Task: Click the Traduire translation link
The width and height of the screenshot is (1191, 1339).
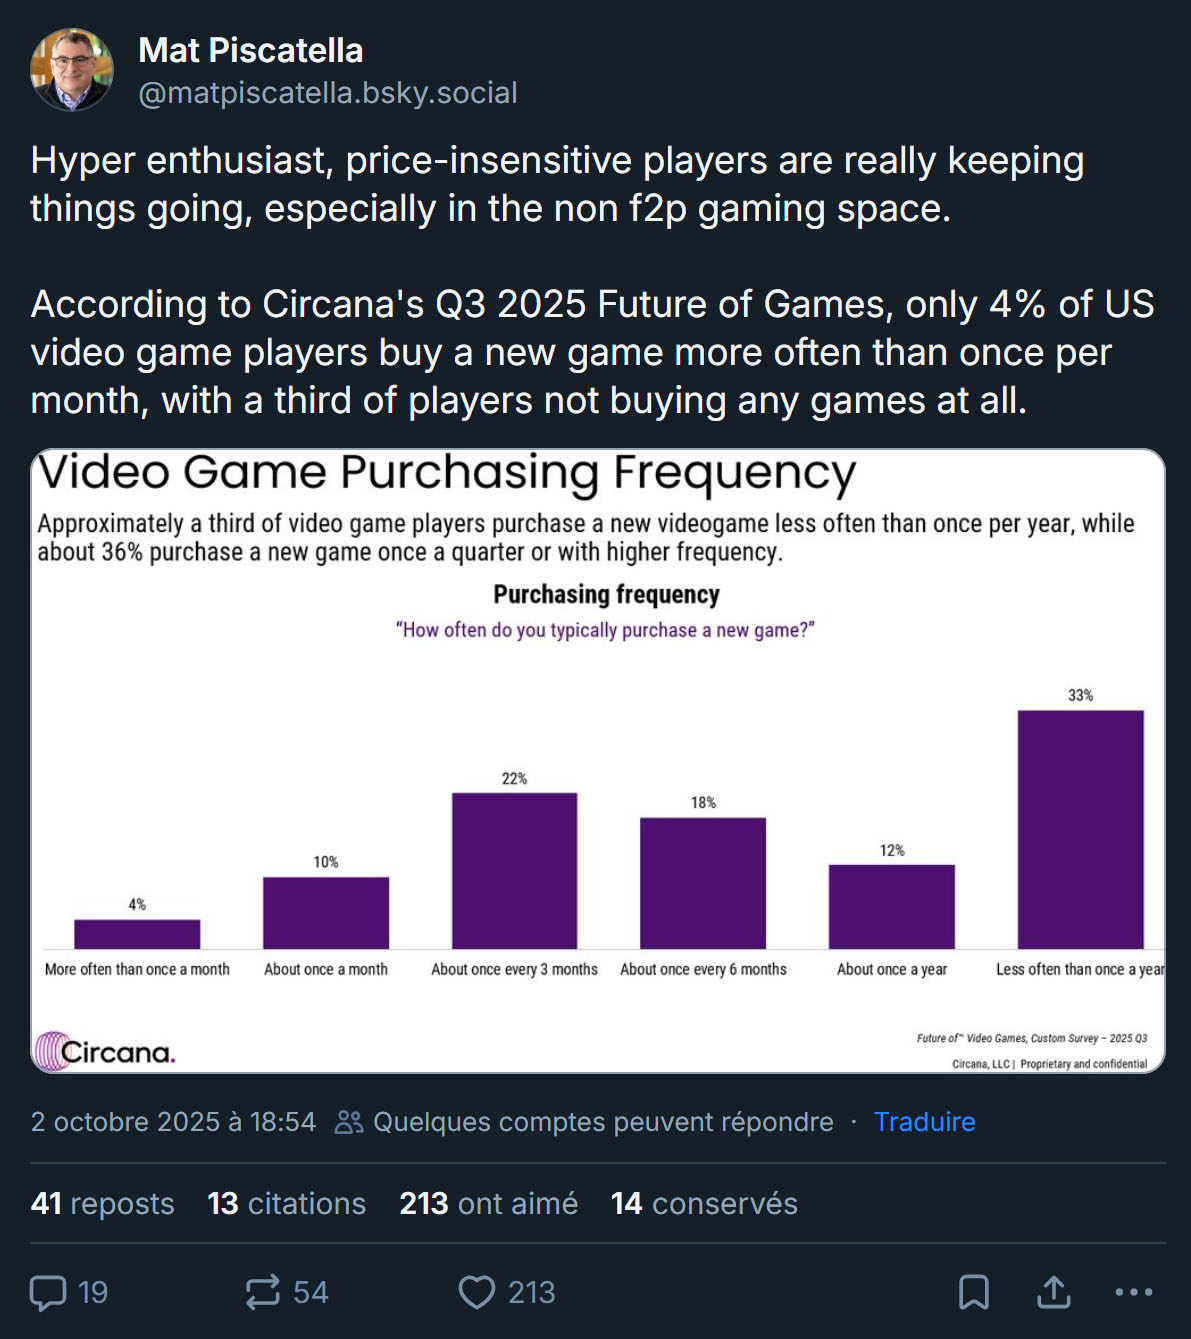Action: point(924,1122)
